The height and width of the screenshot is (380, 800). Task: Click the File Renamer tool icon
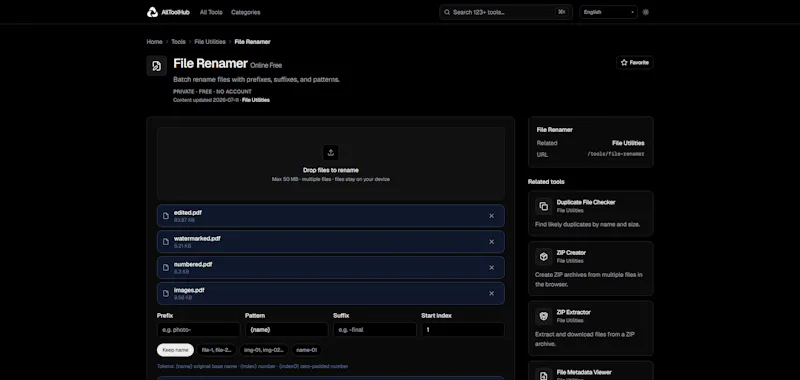tap(157, 66)
